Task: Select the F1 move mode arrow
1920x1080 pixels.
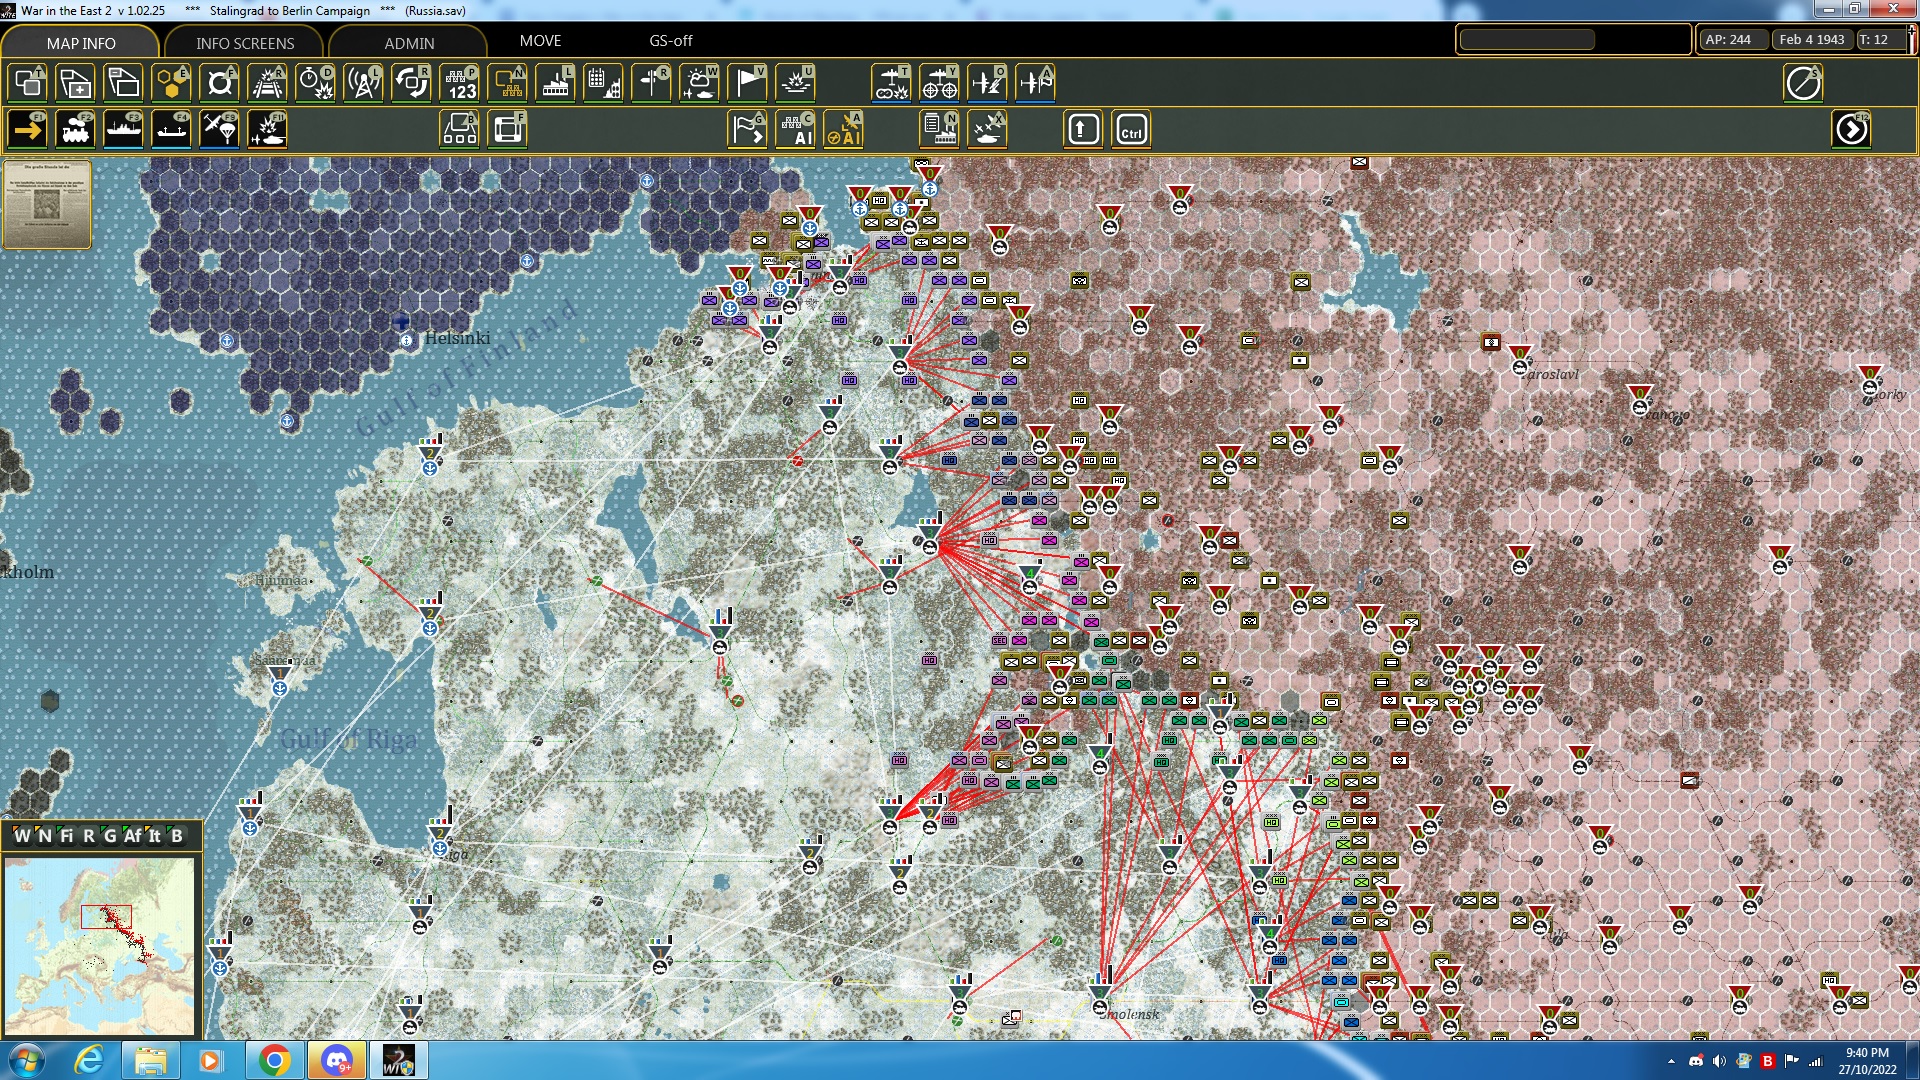Action: tap(27, 130)
